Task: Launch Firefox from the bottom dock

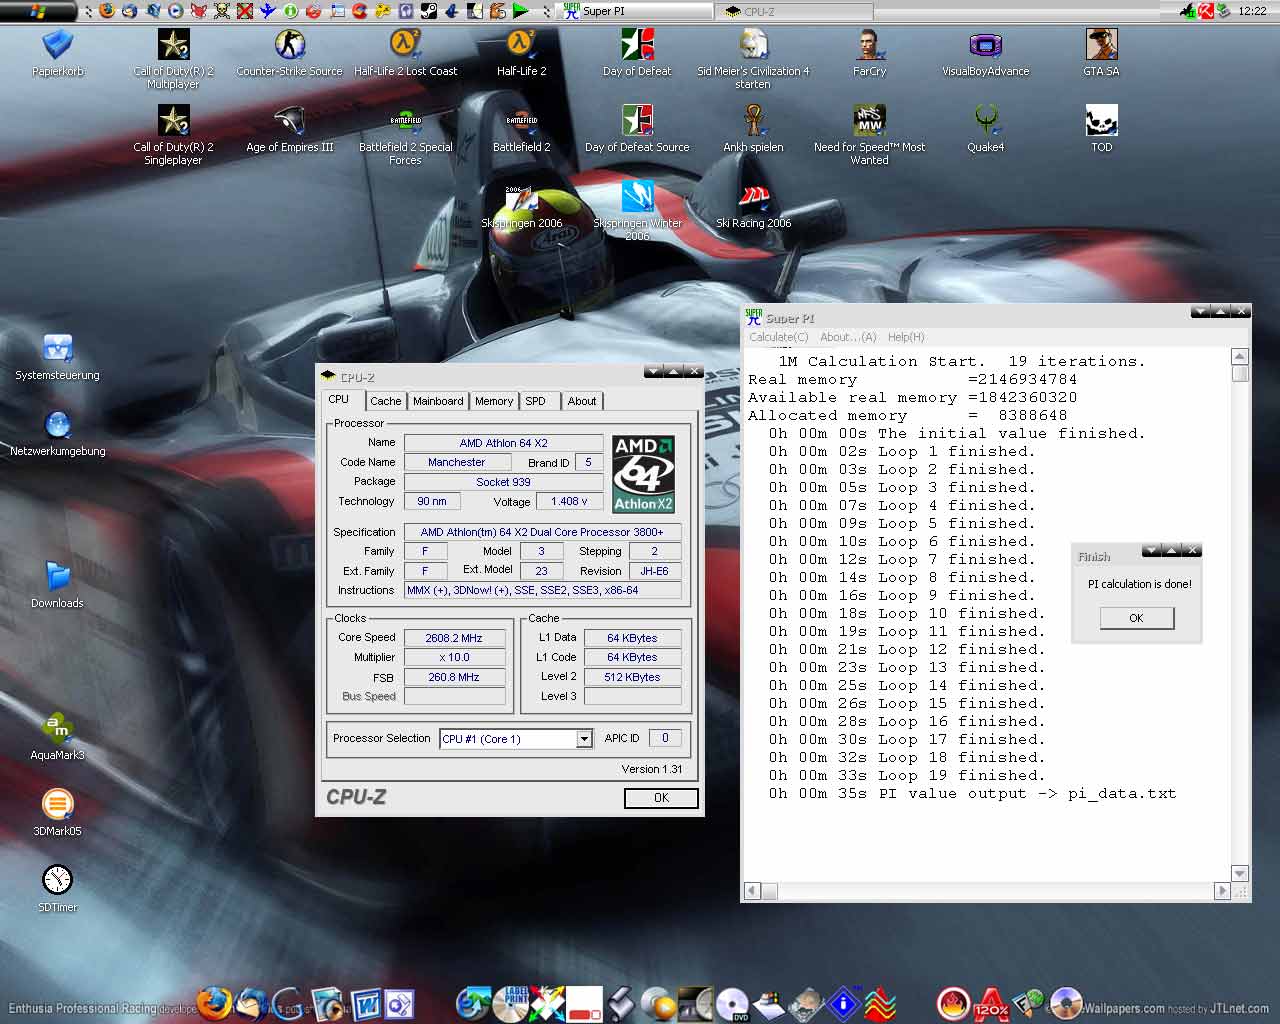Action: [x=214, y=1003]
